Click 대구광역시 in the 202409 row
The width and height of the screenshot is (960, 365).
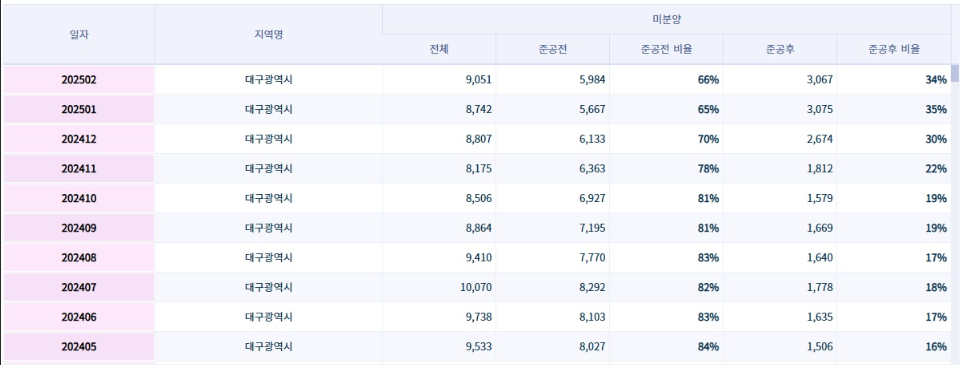click(x=269, y=228)
